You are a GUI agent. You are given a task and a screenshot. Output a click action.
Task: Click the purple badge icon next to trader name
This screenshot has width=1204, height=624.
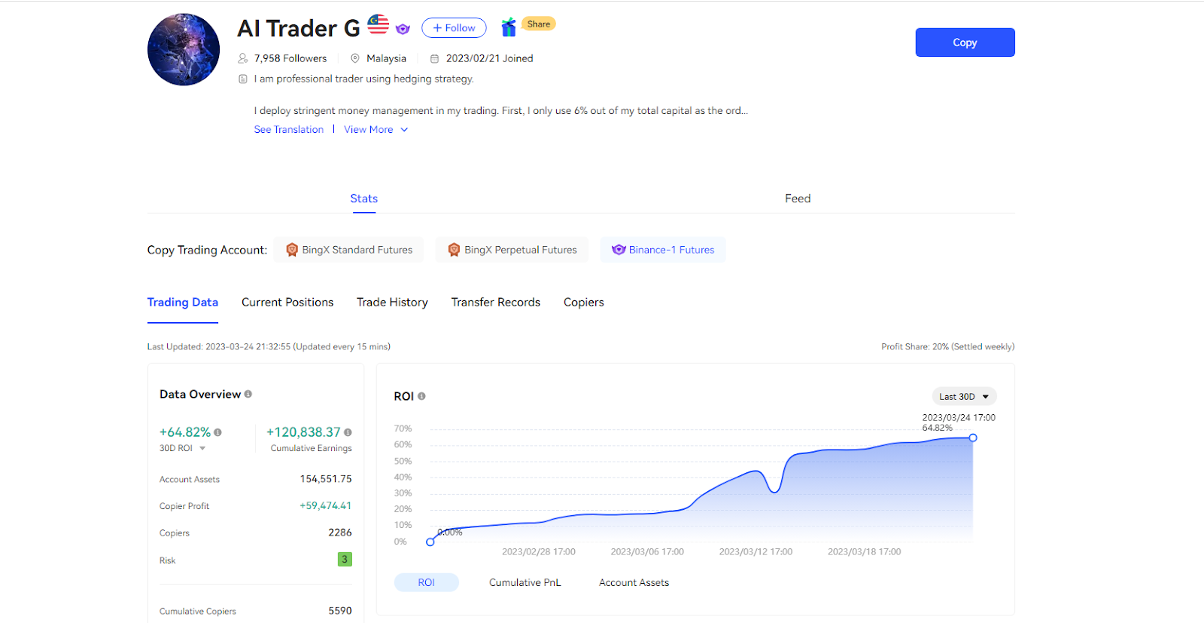coord(403,29)
